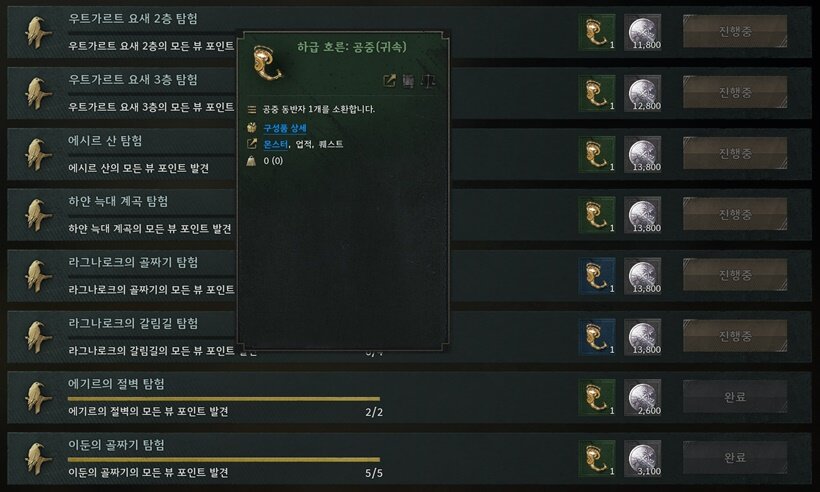820x492 pixels.
Task: Click the 진행중 button for 라그나로크의 갈림길 탐험
Action: tap(735, 336)
